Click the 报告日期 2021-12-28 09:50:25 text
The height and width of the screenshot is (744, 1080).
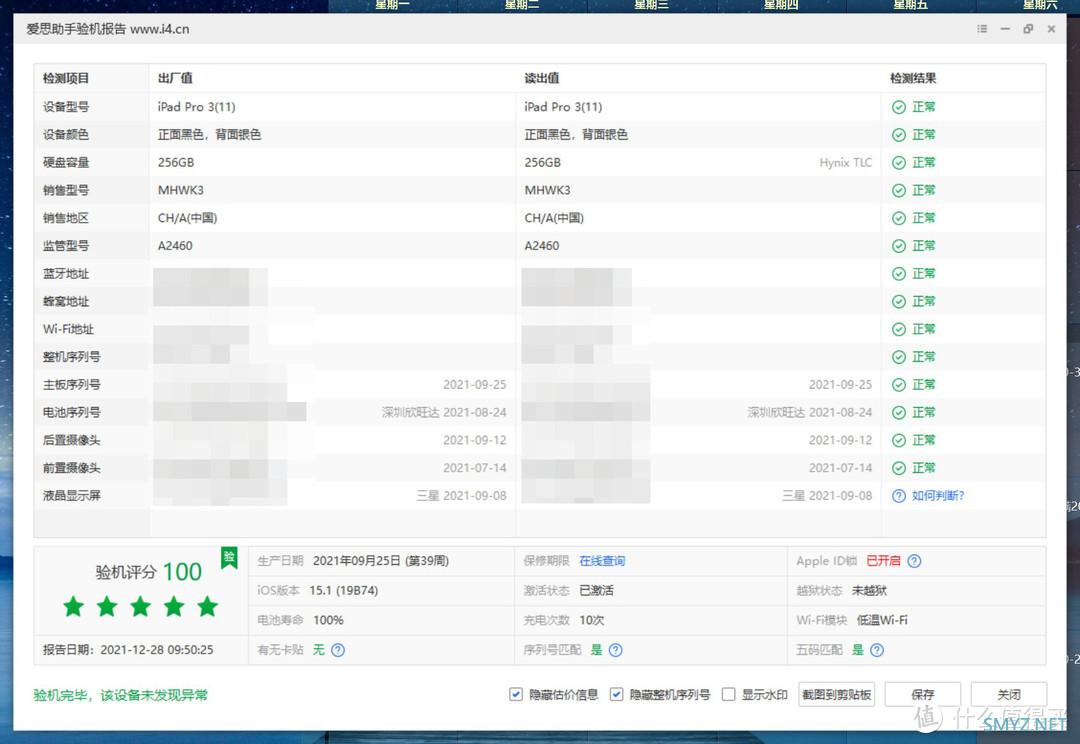pyautogui.click(x=128, y=650)
